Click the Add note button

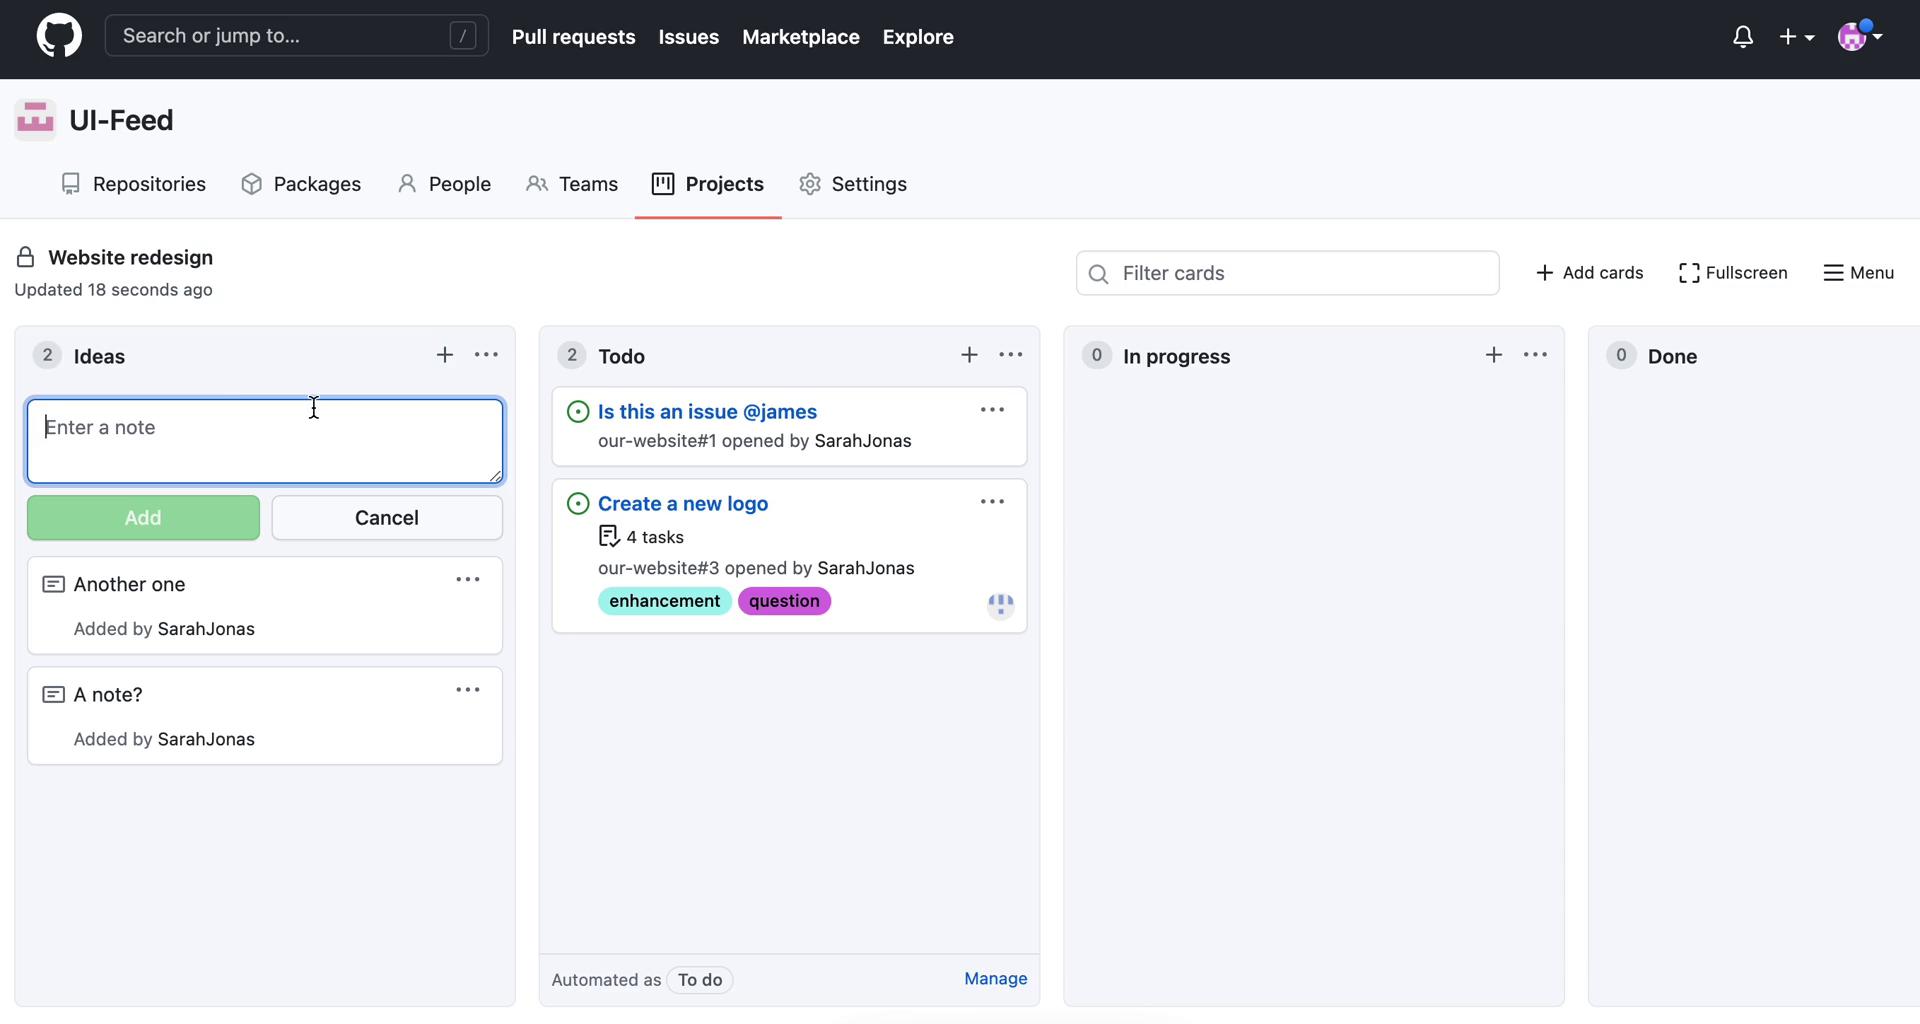[143, 518]
